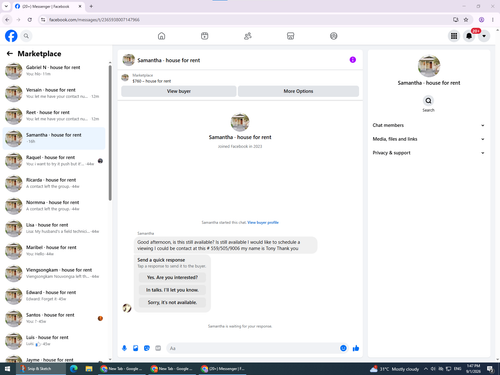Open Windows Start menu
Image resolution: width=500 pixels, height=375 pixels.
point(7,369)
